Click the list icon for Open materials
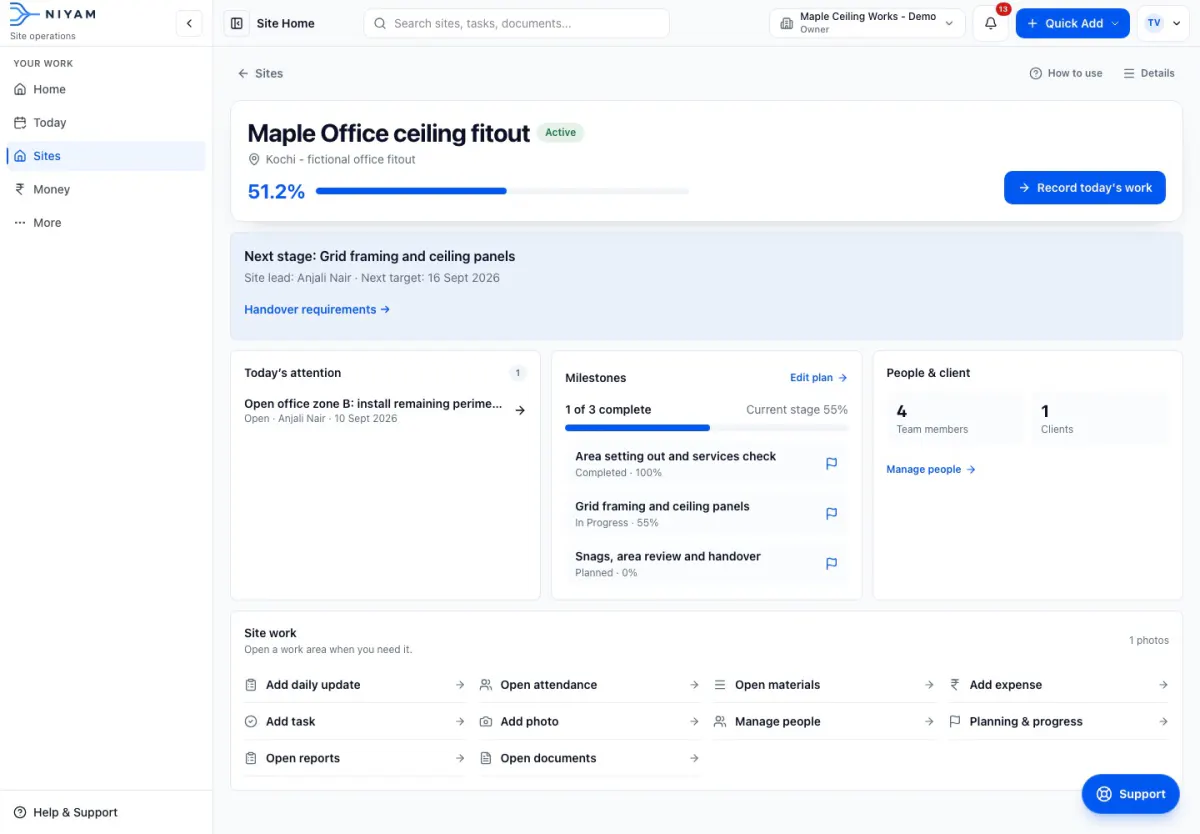 (x=720, y=685)
